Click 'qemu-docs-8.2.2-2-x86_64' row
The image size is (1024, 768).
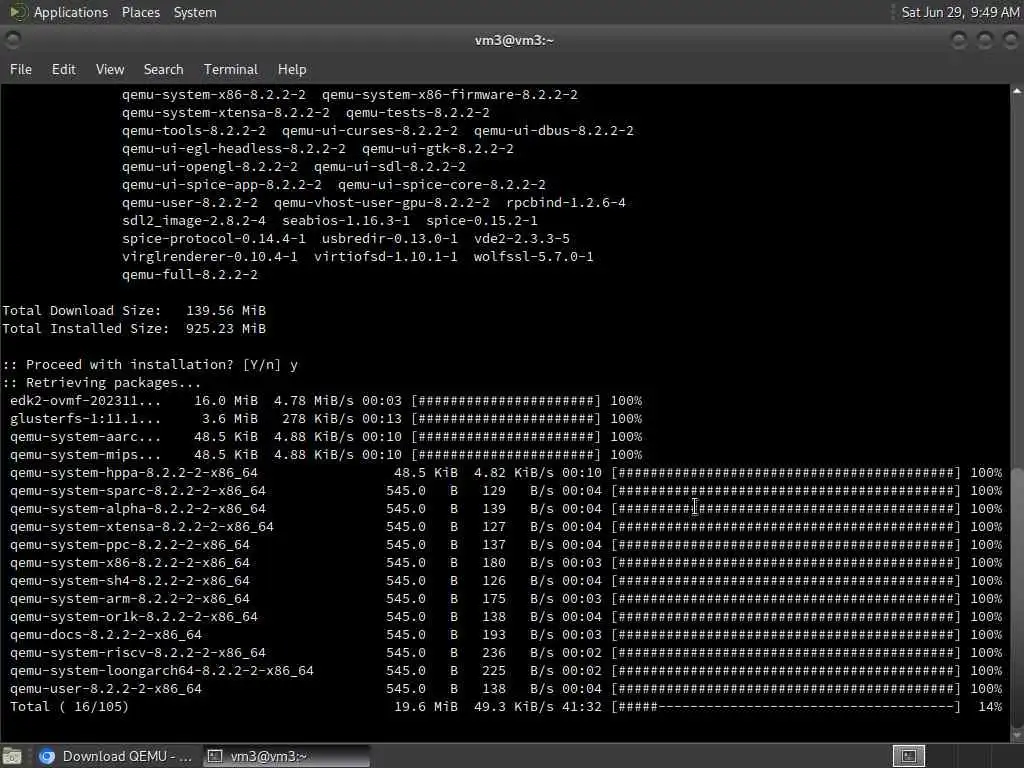(x=506, y=635)
